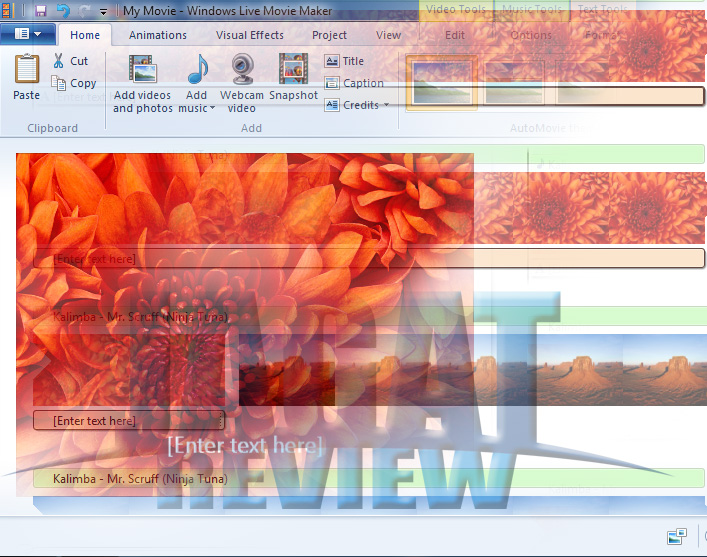The height and width of the screenshot is (557, 707).
Task: Click the Add music note icon
Action: click(x=197, y=69)
